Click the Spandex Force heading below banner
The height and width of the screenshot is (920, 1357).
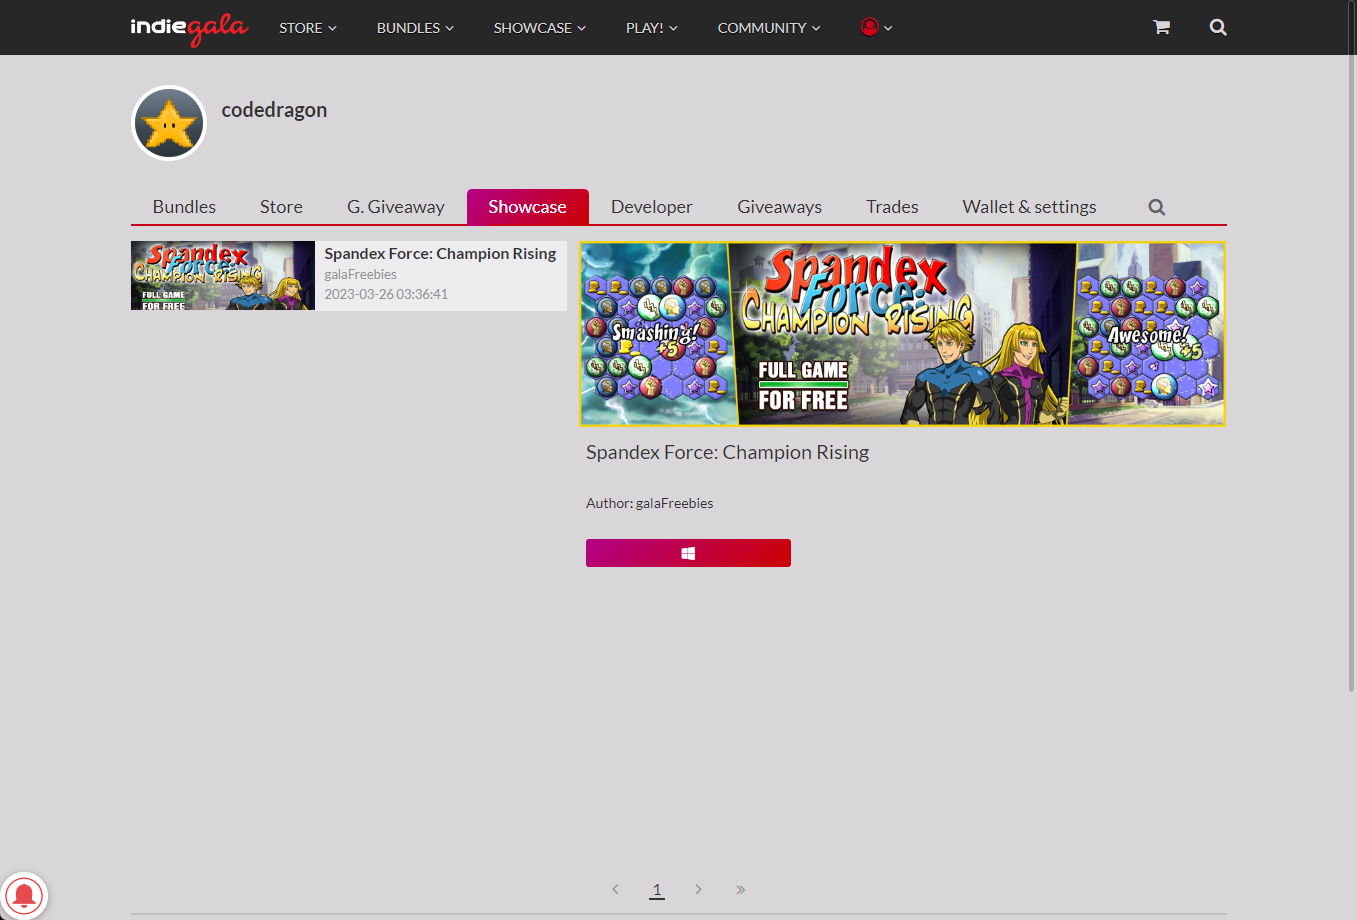coord(727,452)
